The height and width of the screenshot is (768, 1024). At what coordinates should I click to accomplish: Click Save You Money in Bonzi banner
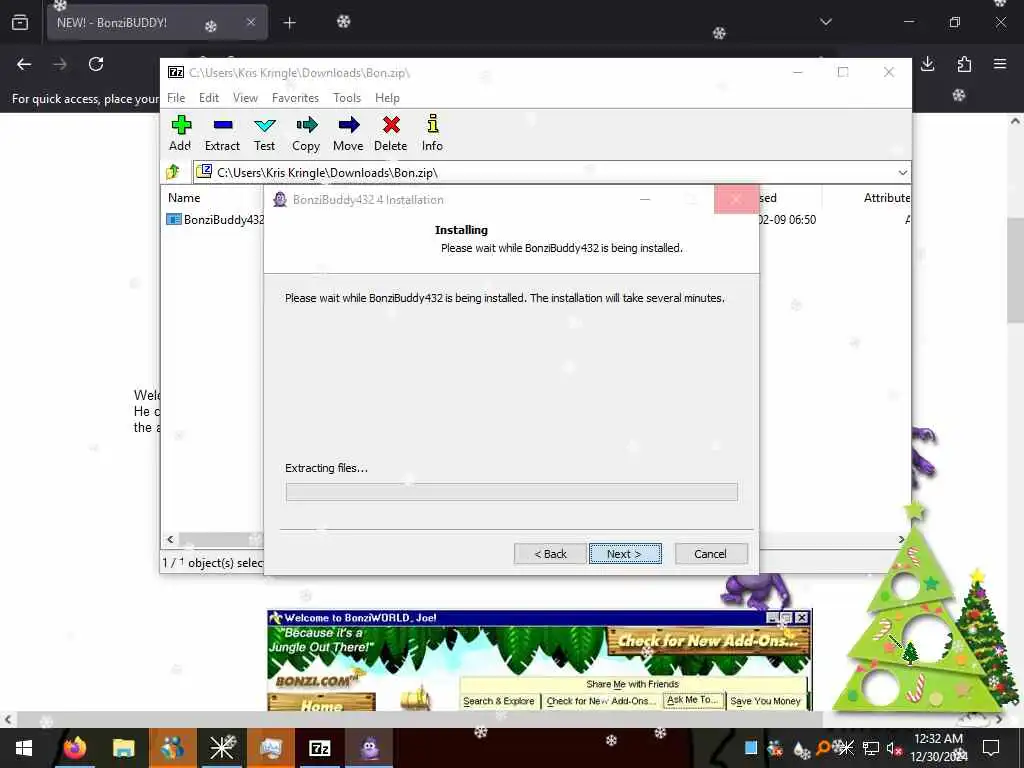(x=765, y=701)
